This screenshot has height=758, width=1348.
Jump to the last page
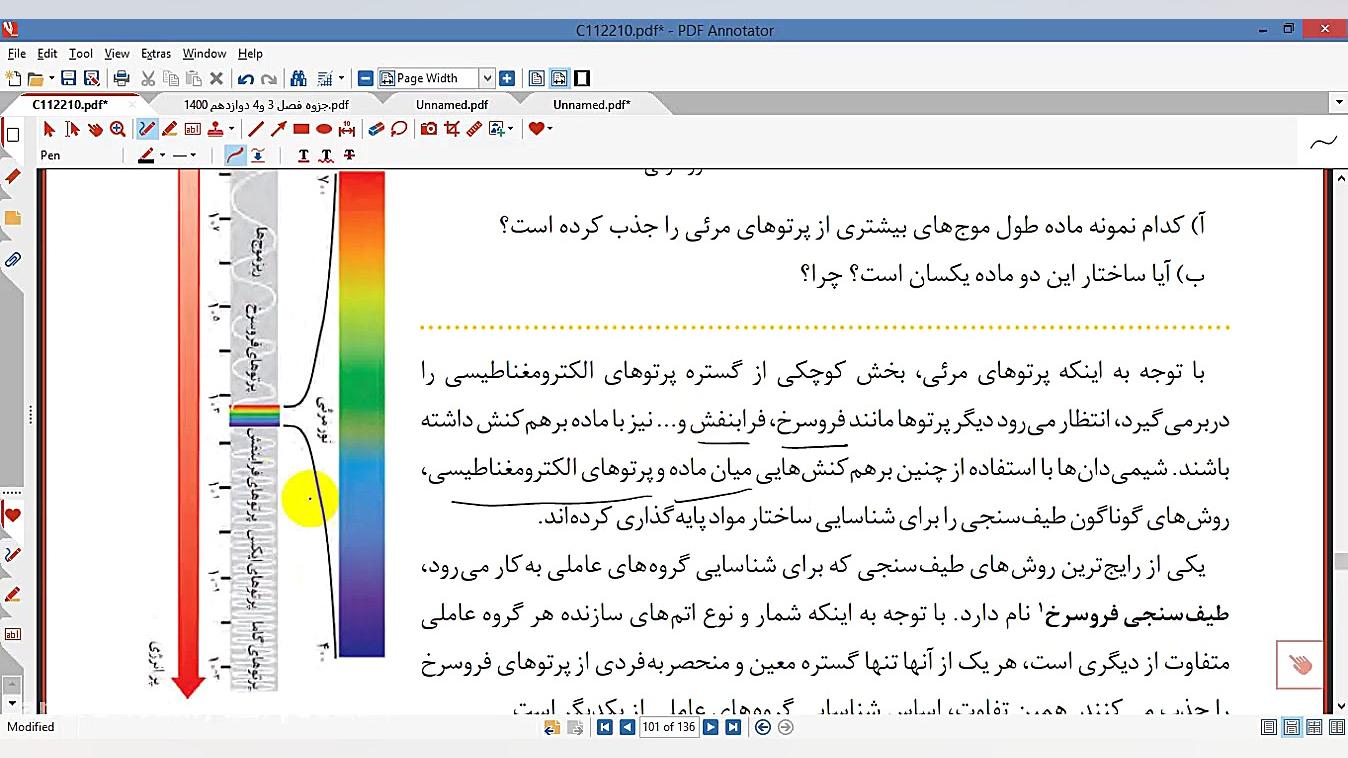pos(733,727)
